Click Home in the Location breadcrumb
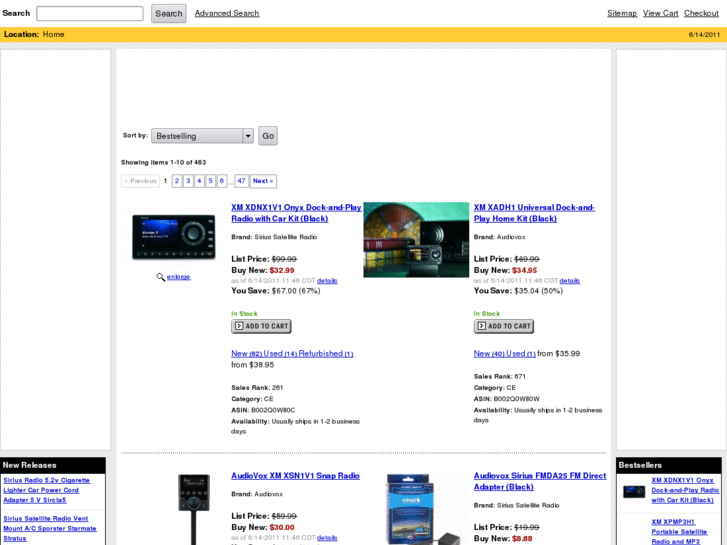 click(x=53, y=34)
